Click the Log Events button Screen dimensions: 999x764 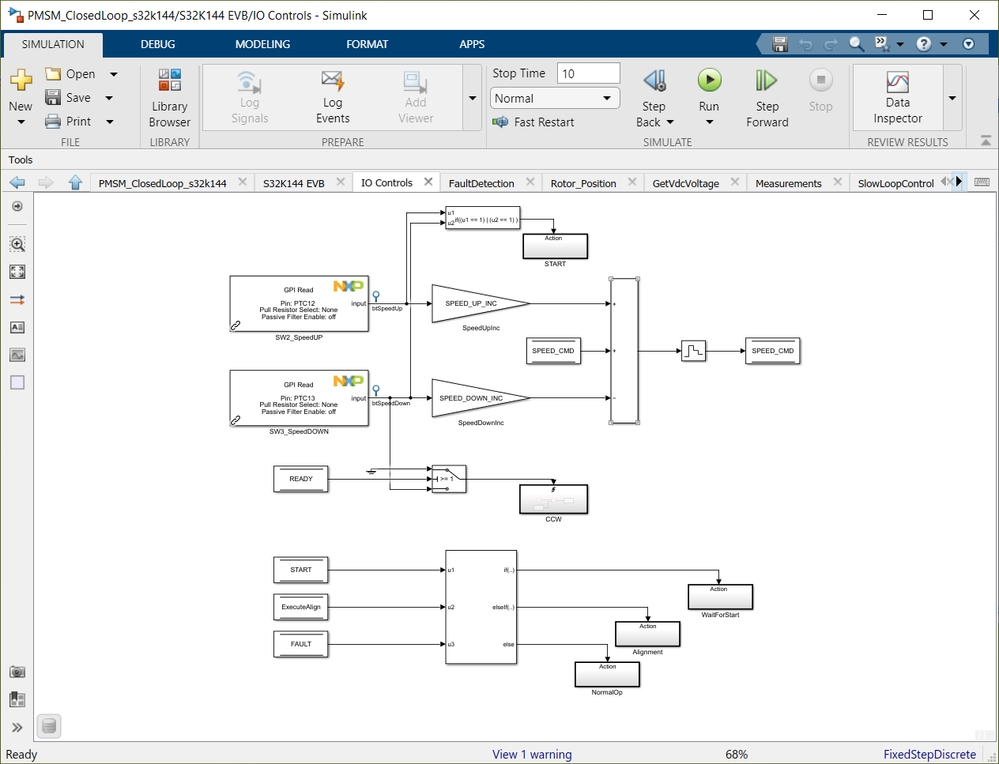pyautogui.click(x=333, y=97)
